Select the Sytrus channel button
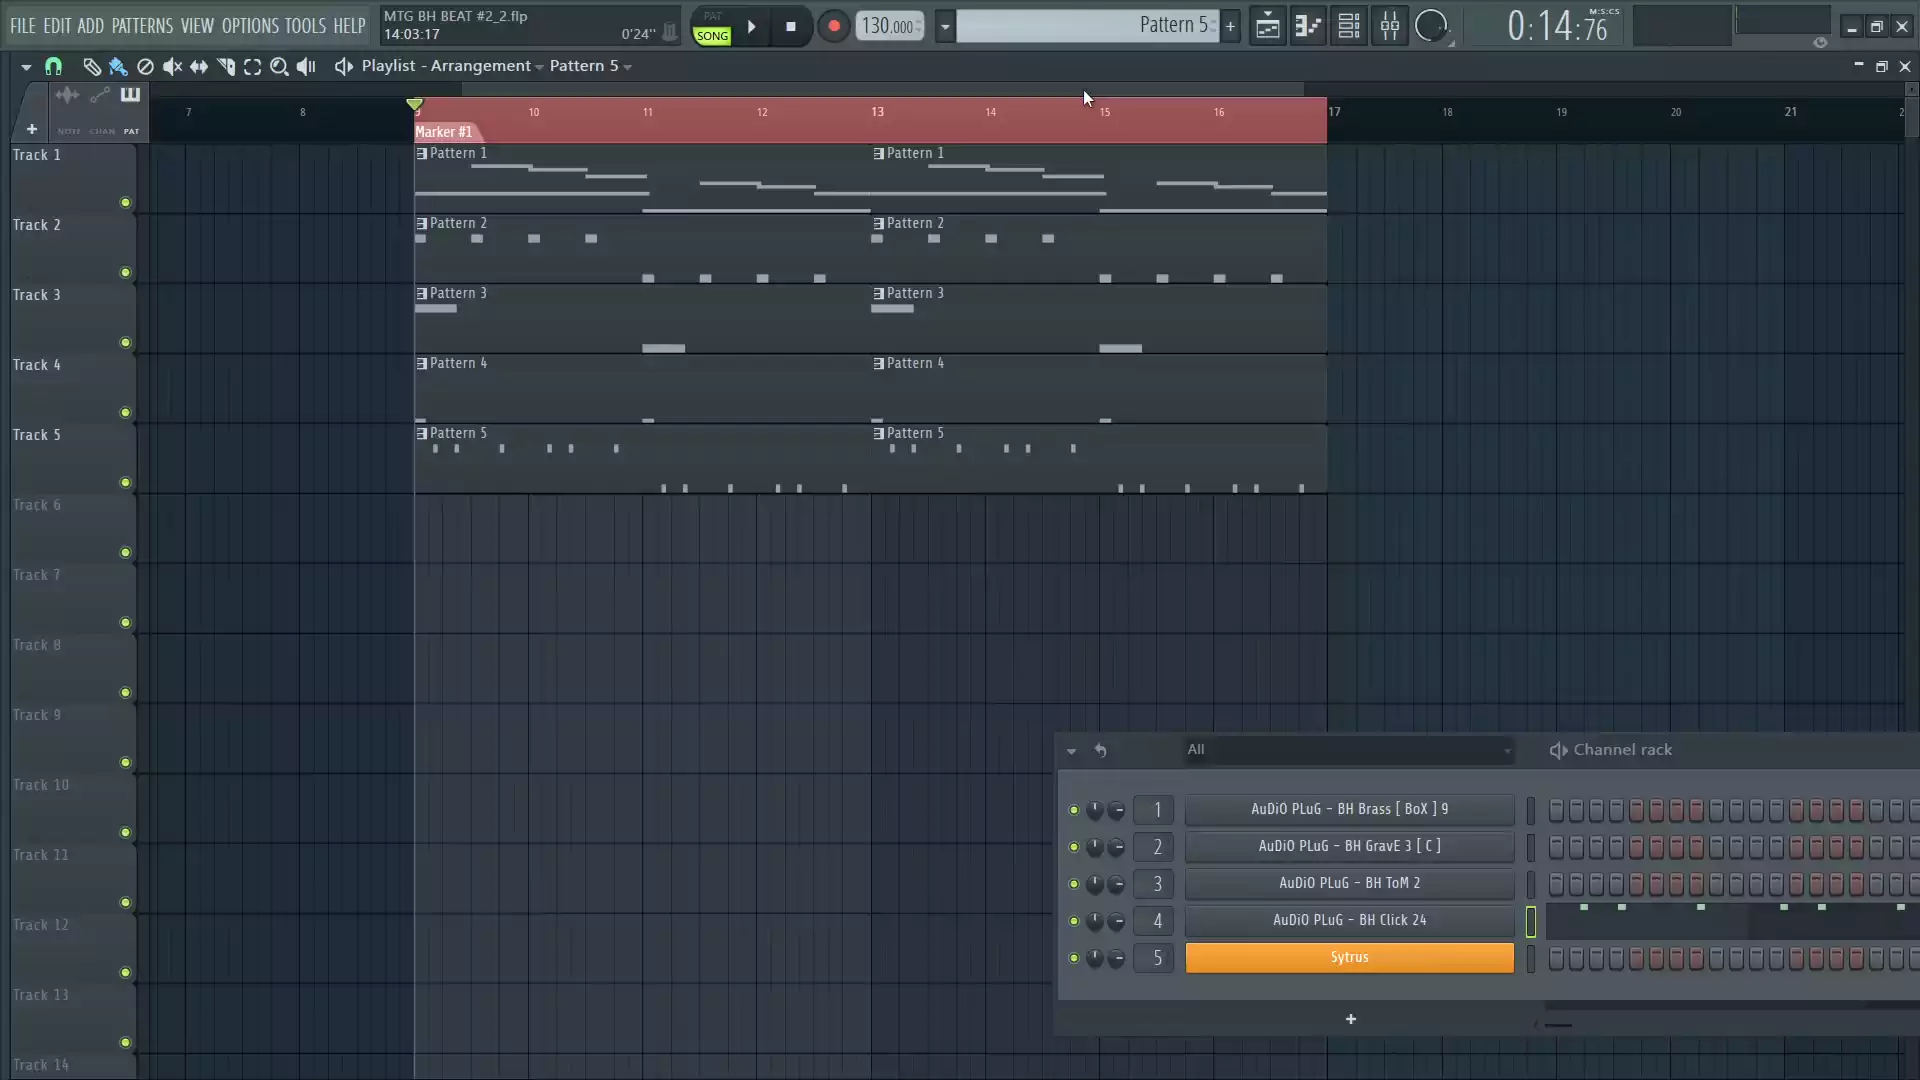The image size is (1920, 1080). (1349, 958)
